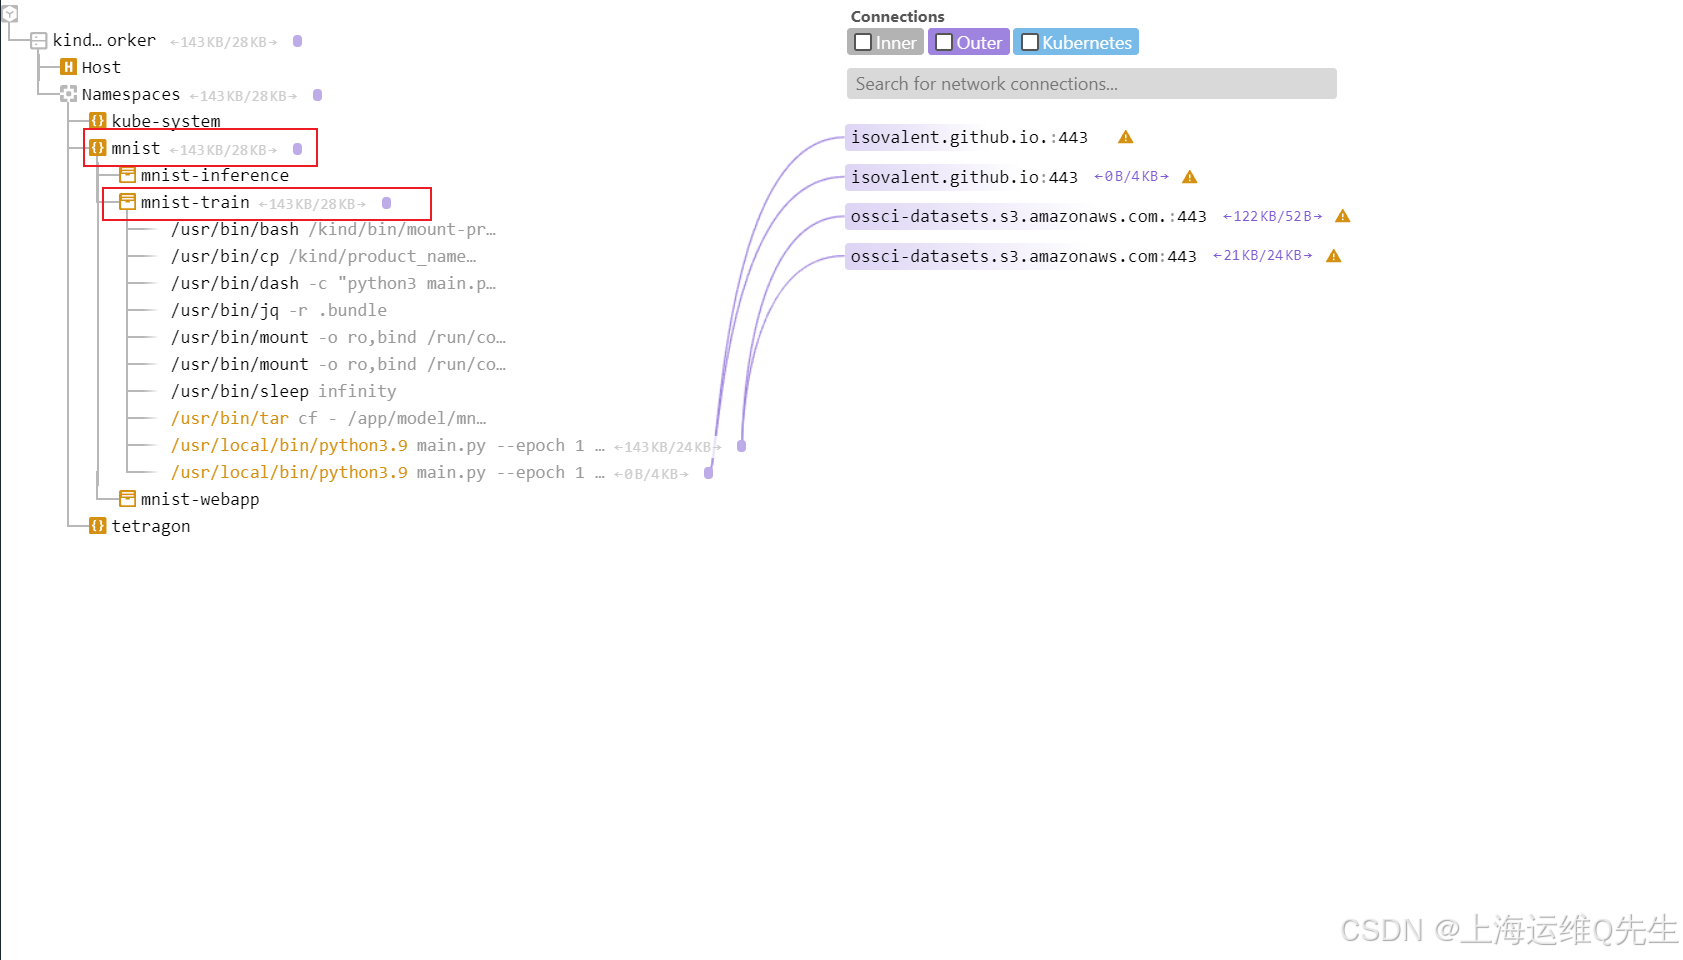Click the Host icon
Image resolution: width=1683 pixels, height=960 pixels.
68,67
